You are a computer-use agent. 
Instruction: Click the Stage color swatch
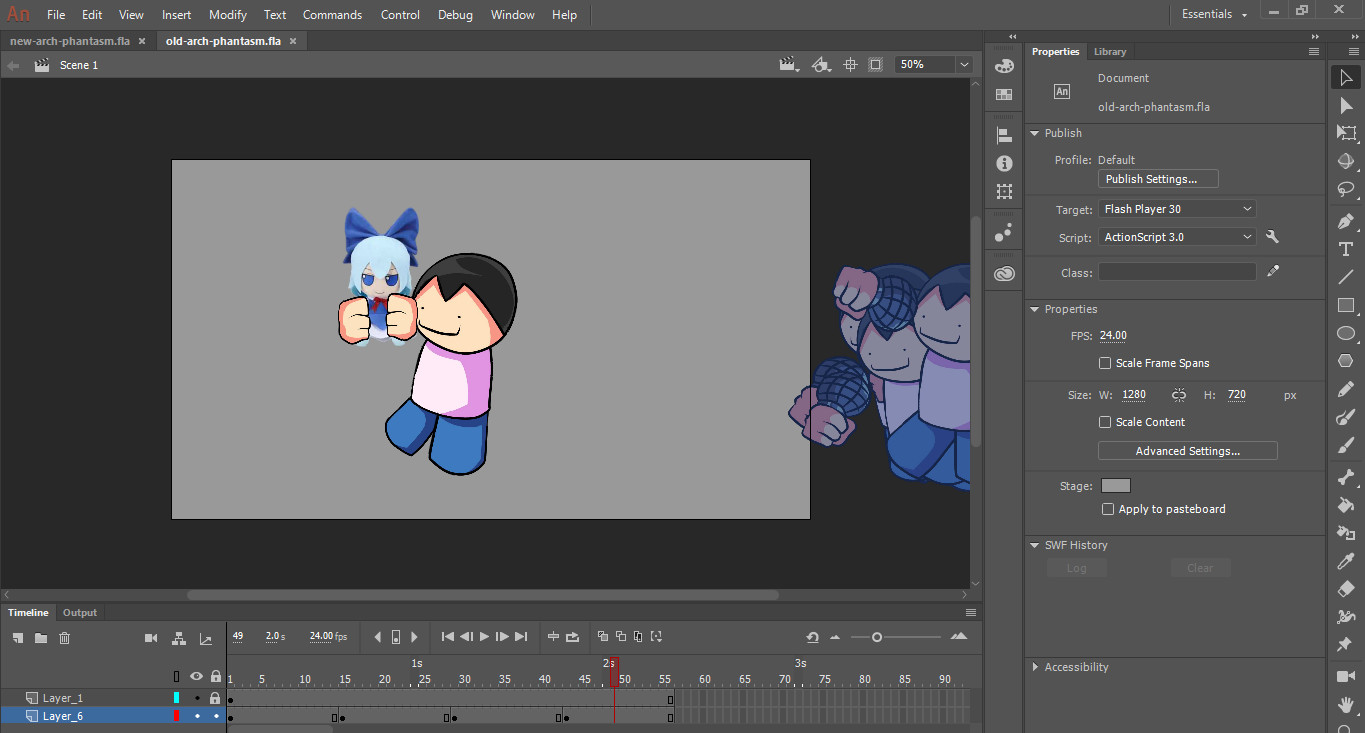coord(1115,486)
